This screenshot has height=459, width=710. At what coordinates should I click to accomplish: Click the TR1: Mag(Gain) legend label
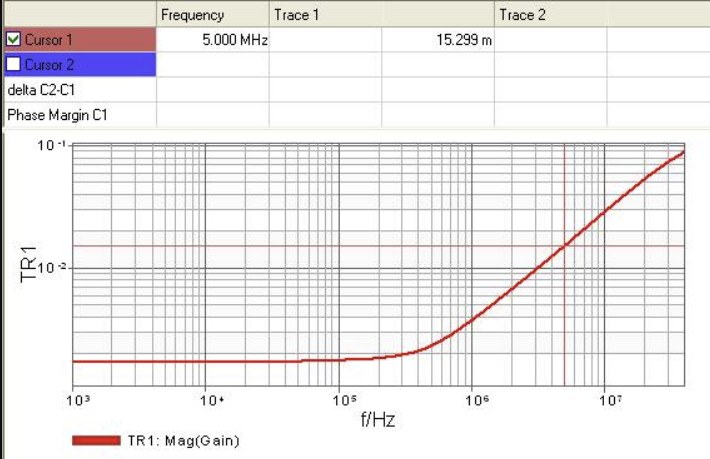pyautogui.click(x=183, y=440)
